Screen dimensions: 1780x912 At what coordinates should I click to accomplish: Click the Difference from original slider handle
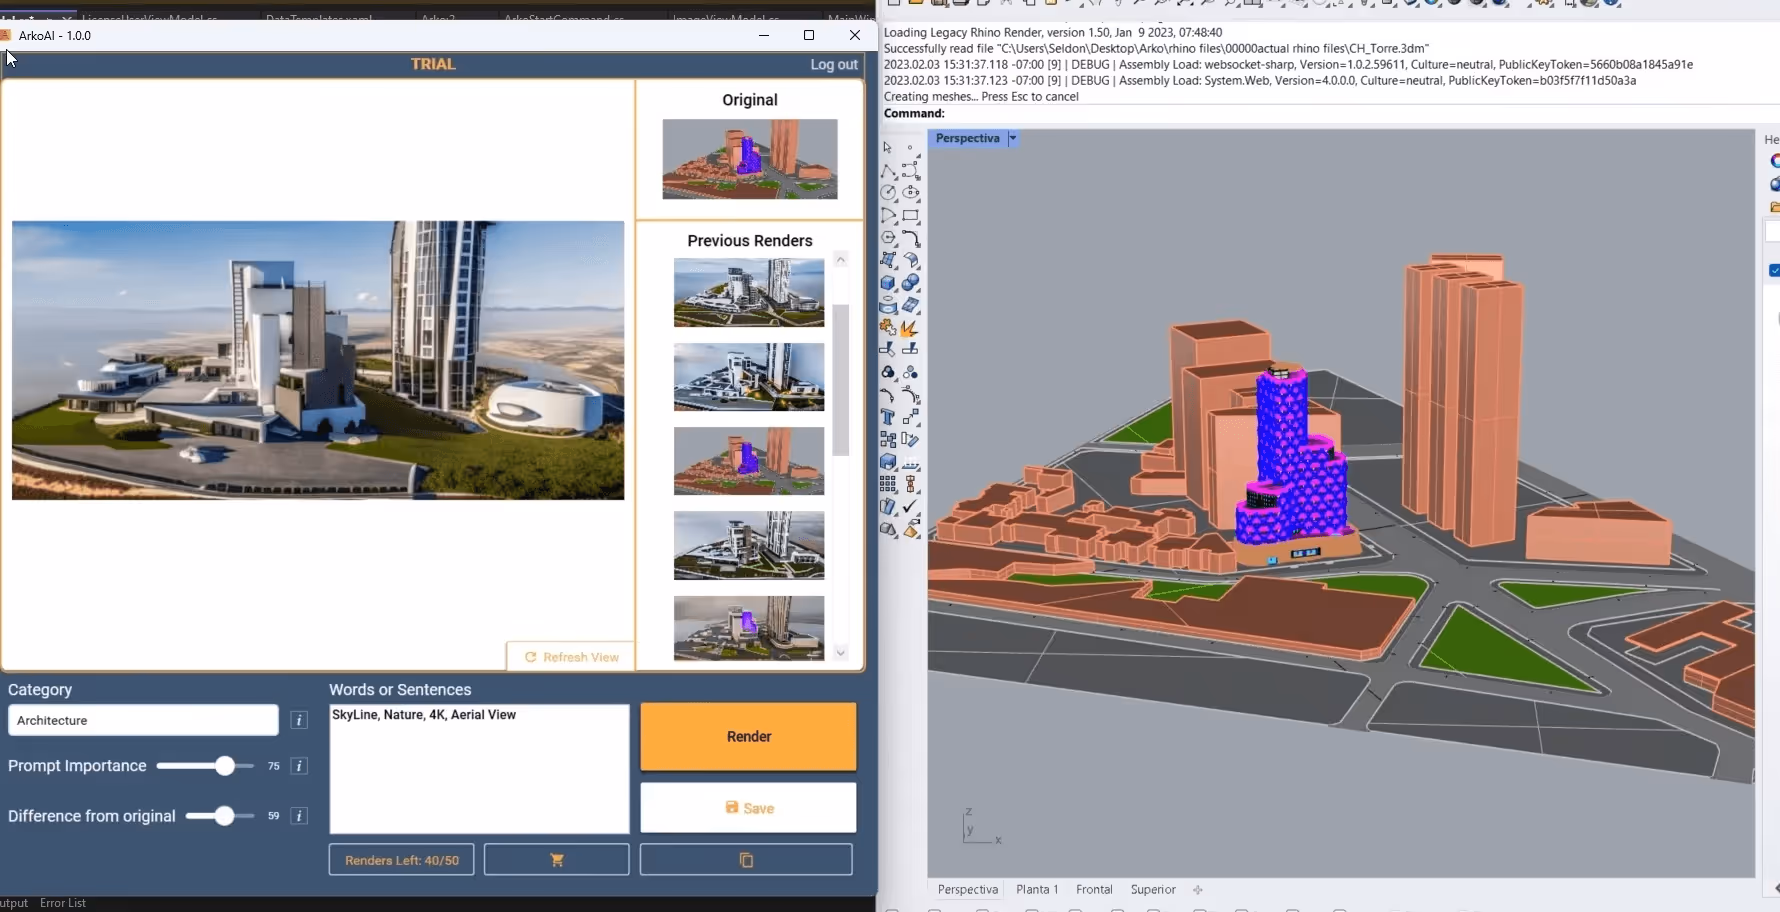224,816
